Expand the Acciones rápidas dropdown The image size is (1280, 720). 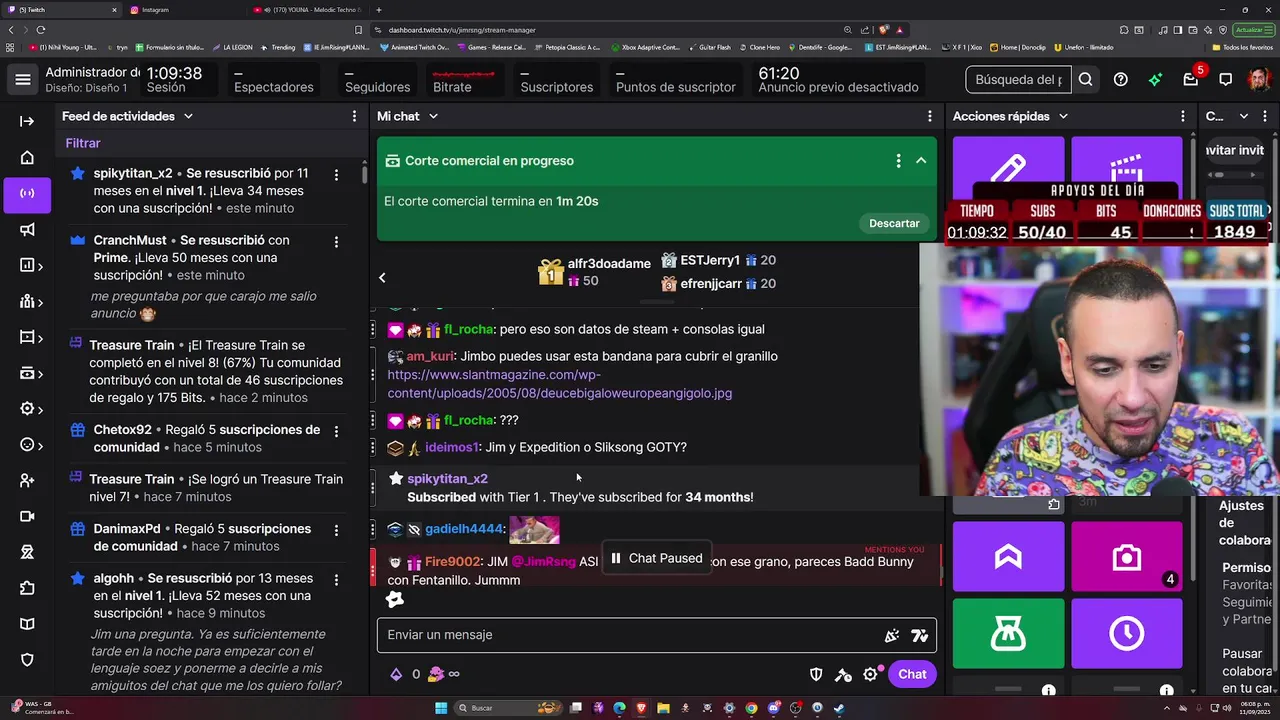click(x=1063, y=116)
